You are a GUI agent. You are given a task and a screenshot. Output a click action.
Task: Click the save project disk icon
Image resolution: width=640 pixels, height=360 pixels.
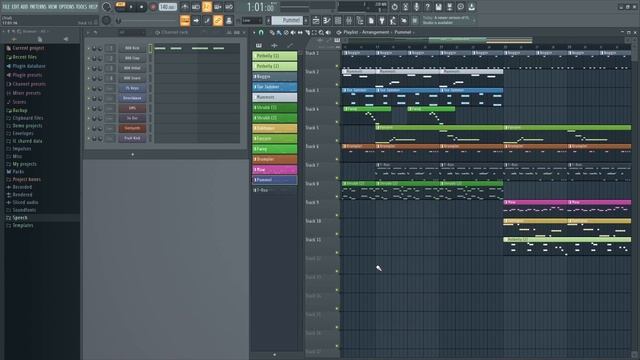(438, 7)
